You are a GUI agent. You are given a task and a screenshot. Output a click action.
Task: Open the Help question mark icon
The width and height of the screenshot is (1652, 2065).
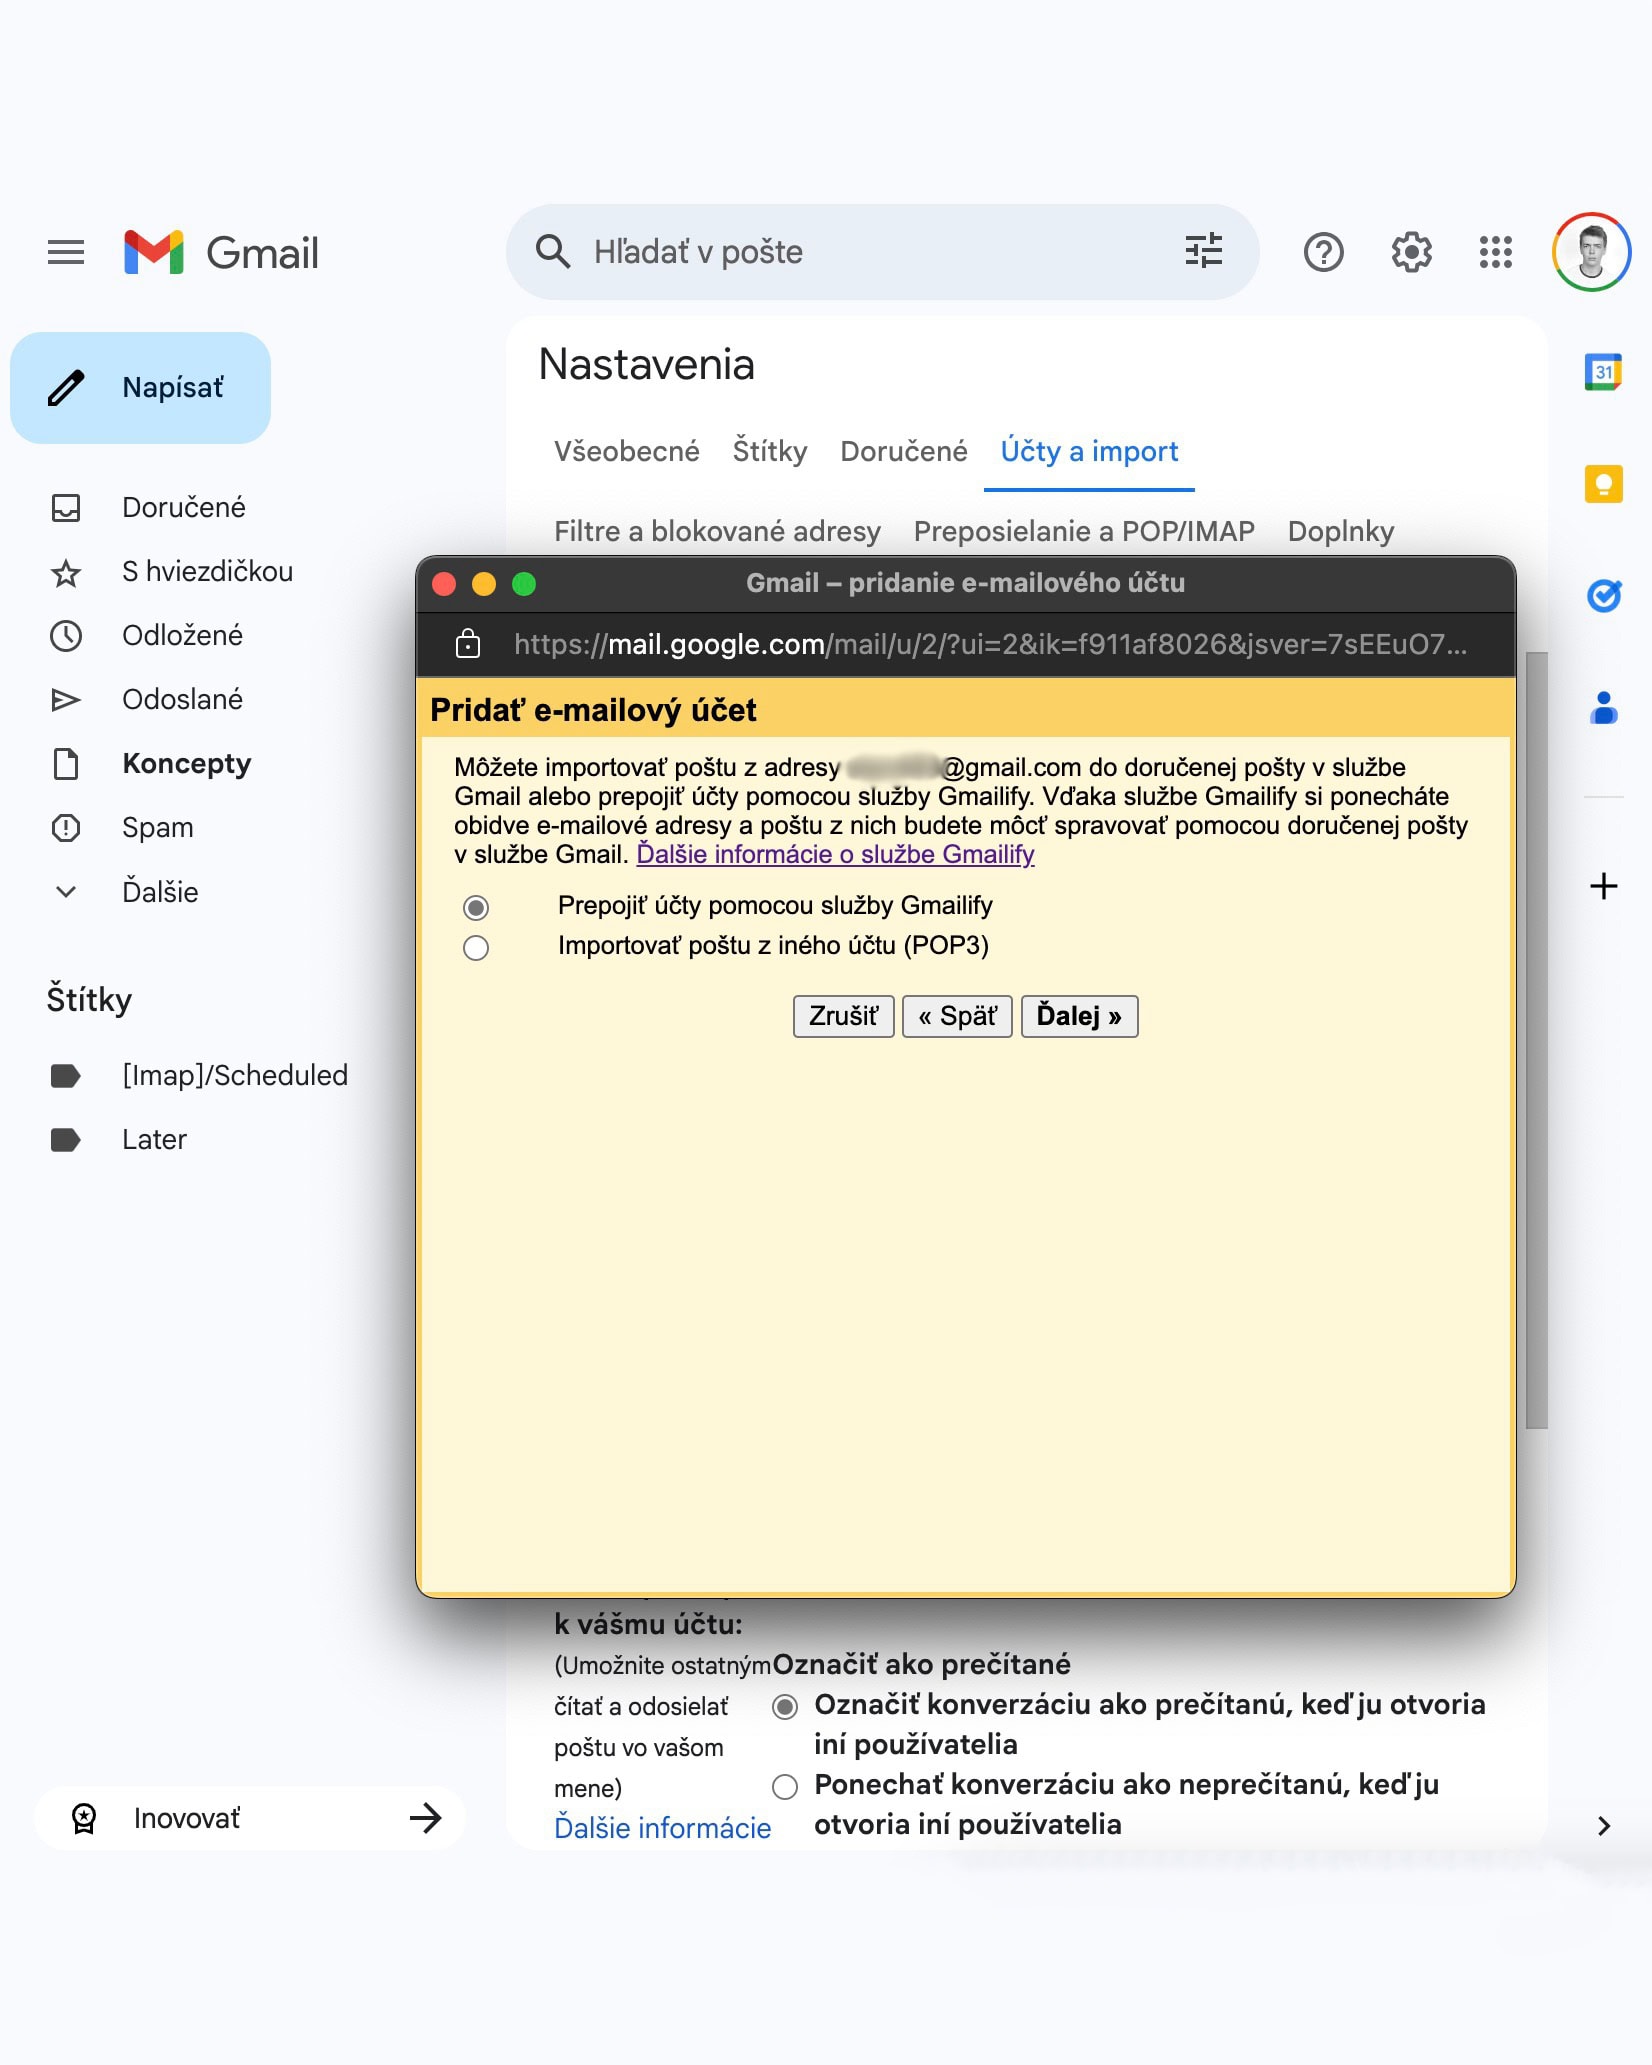point(1323,252)
